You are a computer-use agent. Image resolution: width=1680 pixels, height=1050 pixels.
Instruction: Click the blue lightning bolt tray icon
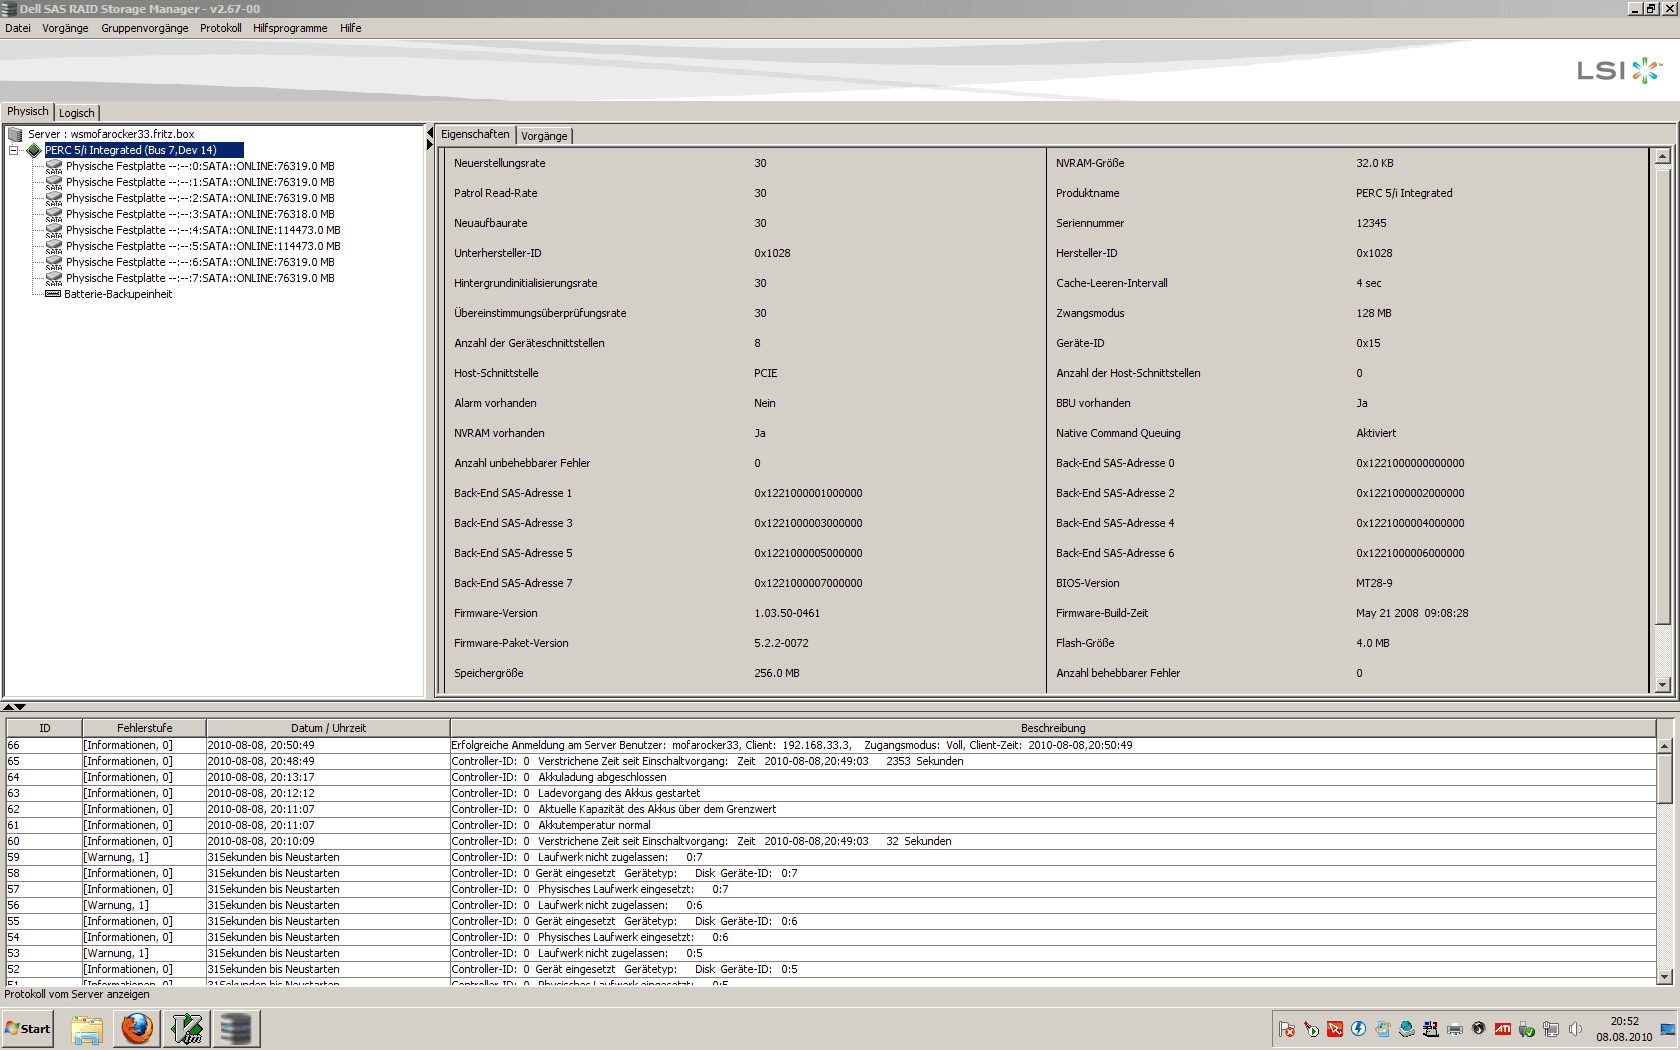[x=1359, y=1029]
